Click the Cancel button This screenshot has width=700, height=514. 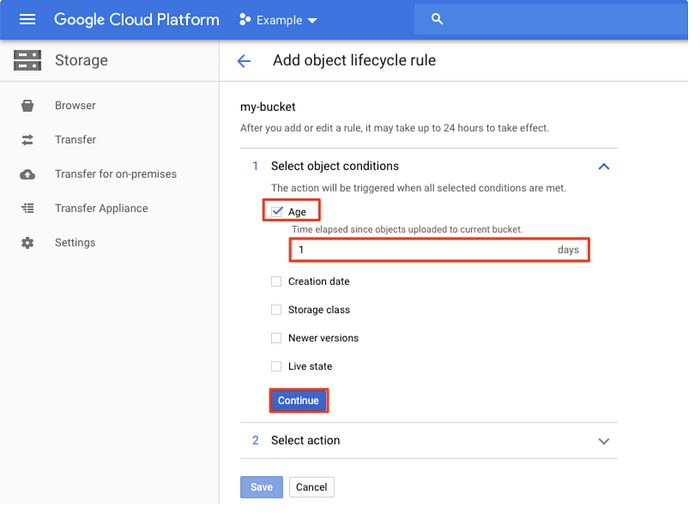[x=311, y=487]
